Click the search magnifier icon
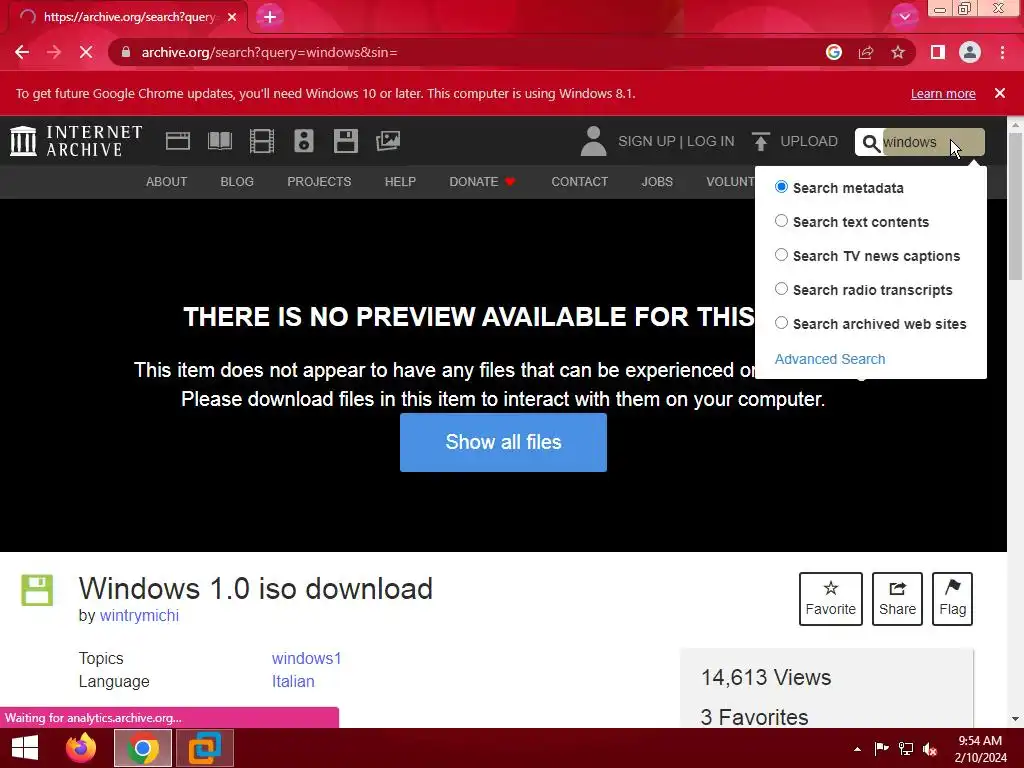1024x768 pixels. click(x=871, y=142)
